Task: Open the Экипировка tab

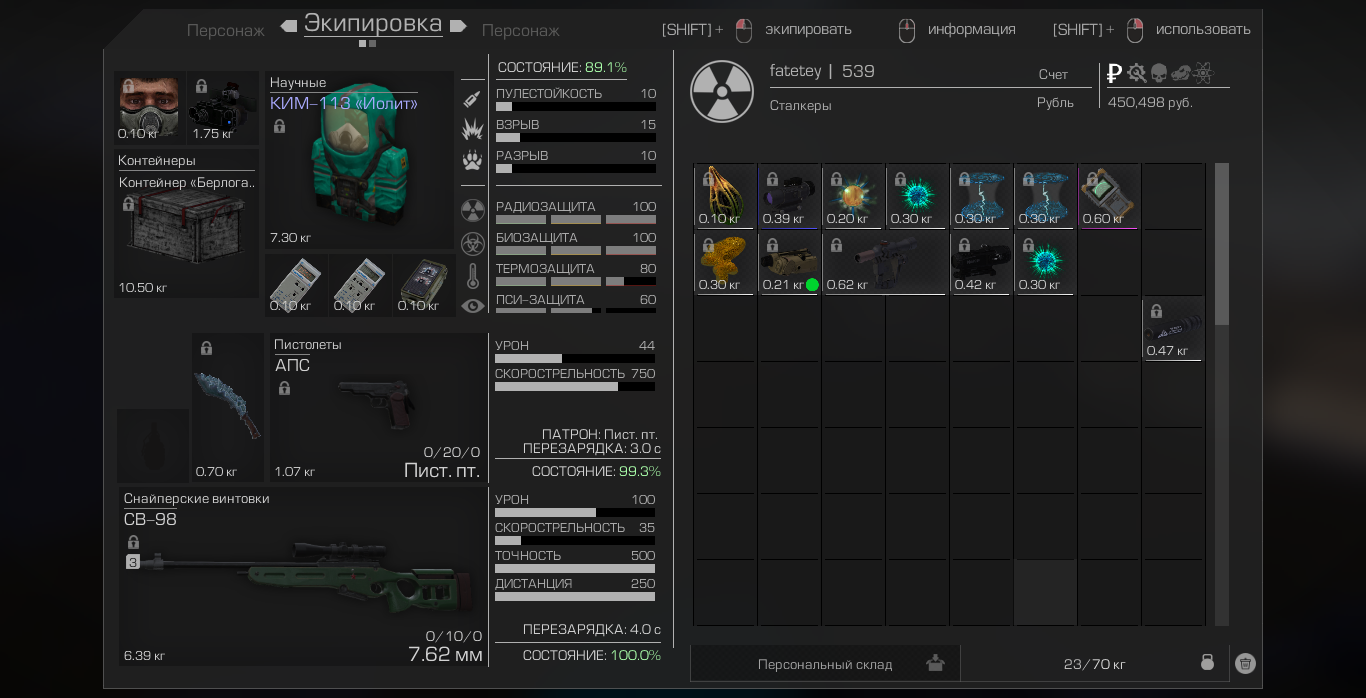Action: (373, 23)
